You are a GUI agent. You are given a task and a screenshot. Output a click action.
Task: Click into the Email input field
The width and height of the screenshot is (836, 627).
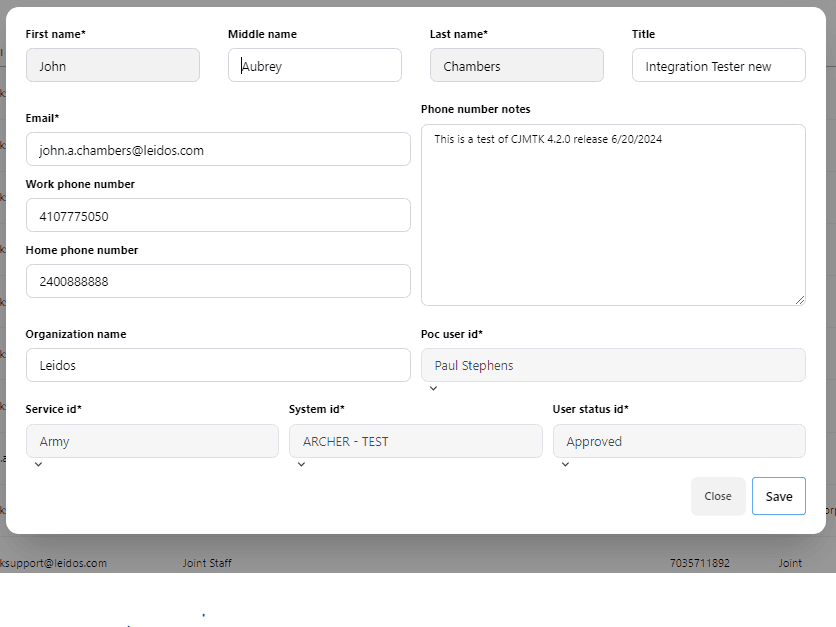click(218, 150)
